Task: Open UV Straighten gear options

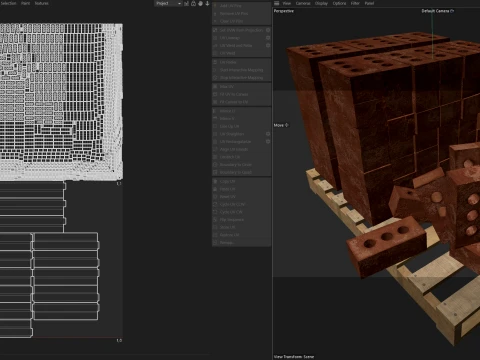Action: point(268,134)
